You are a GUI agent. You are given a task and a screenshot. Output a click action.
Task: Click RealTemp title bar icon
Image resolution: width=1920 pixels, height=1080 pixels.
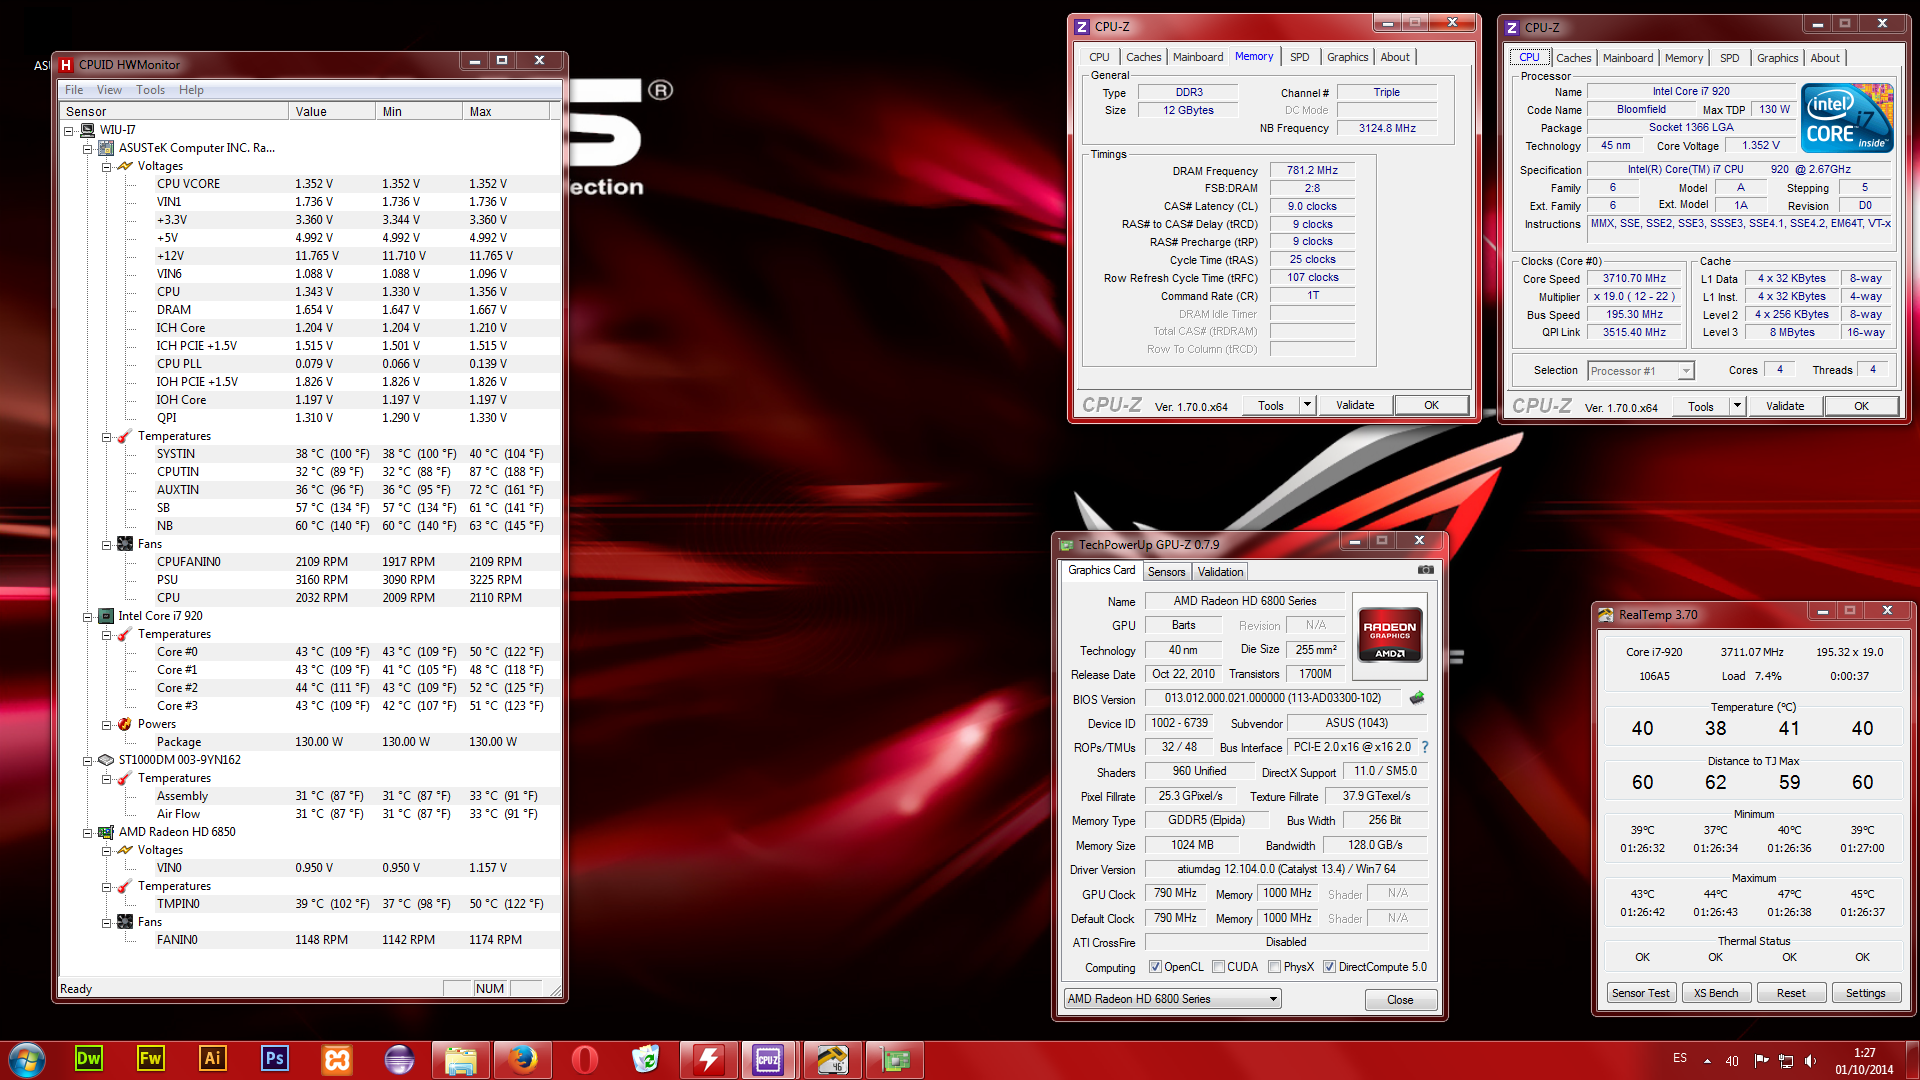click(x=1606, y=615)
